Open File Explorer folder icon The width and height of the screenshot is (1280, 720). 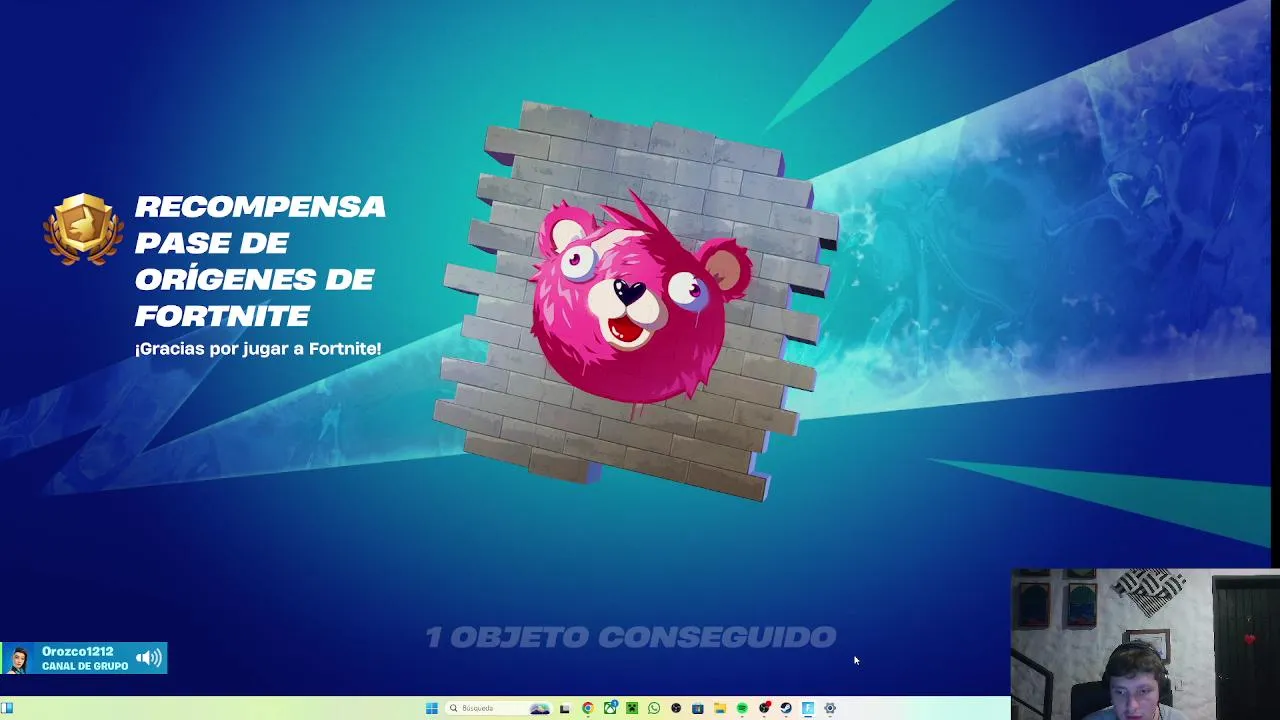720,708
